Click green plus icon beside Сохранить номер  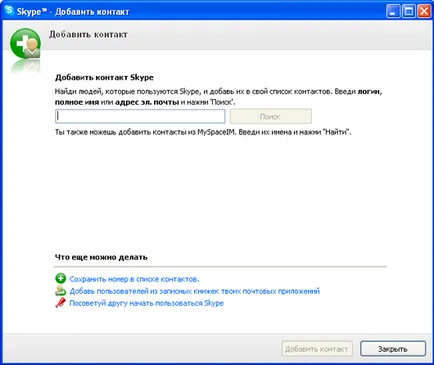(61, 278)
